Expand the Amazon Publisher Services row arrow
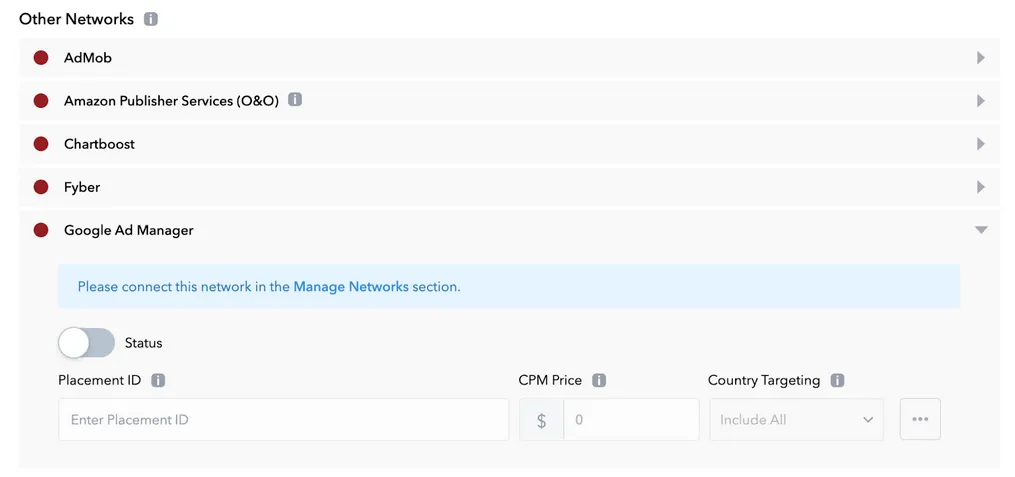This screenshot has height=477, width=1015. tap(981, 101)
